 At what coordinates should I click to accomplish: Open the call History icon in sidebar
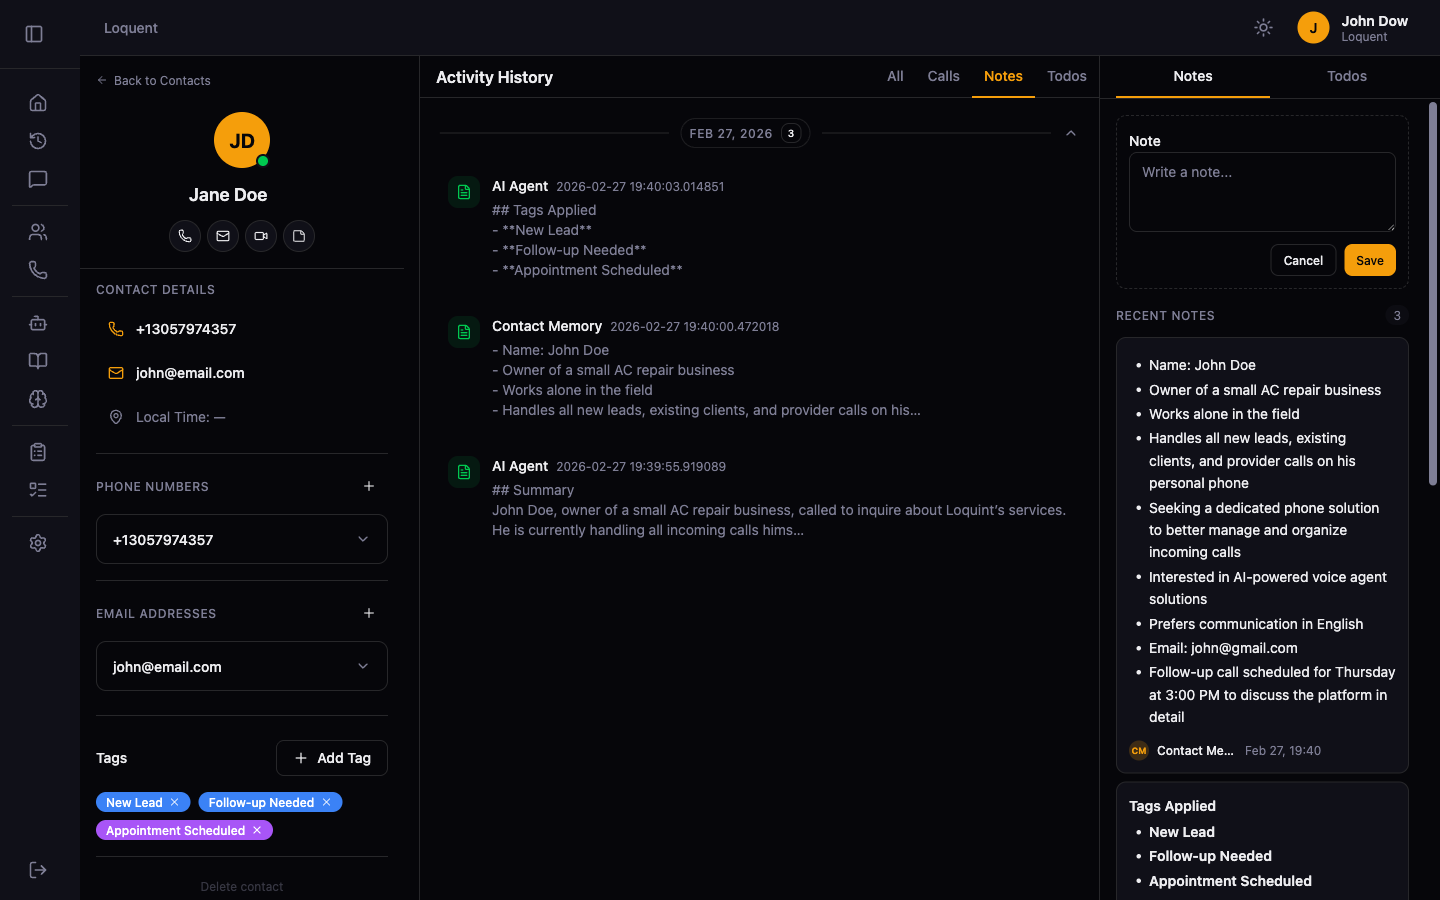click(x=38, y=141)
